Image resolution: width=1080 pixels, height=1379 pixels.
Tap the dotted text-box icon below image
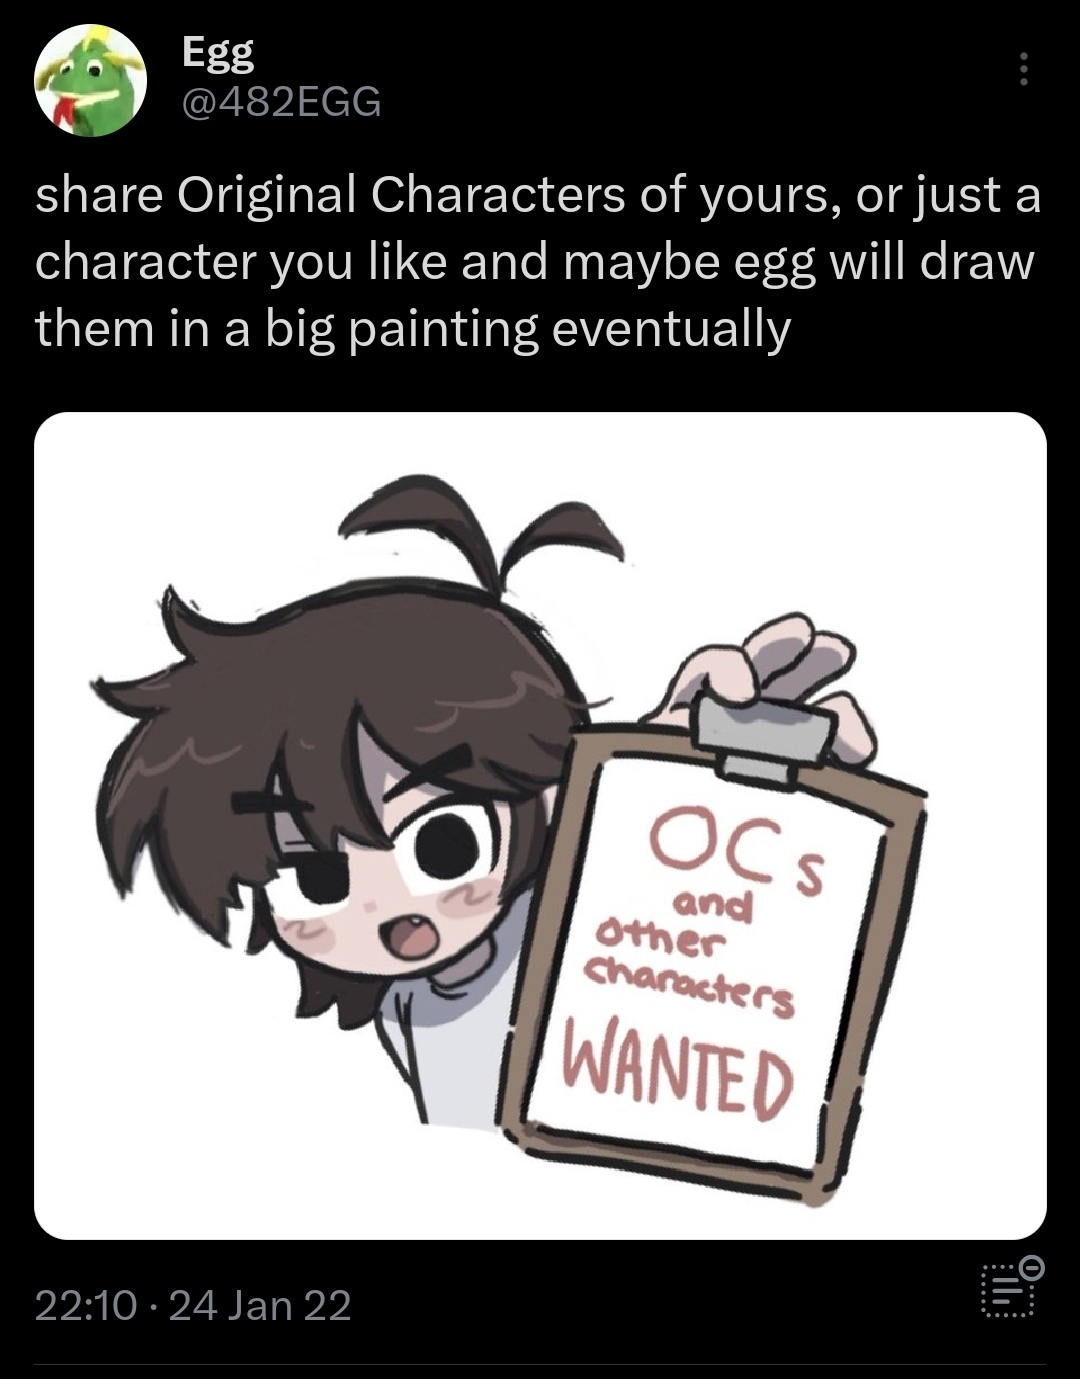(1007, 1293)
